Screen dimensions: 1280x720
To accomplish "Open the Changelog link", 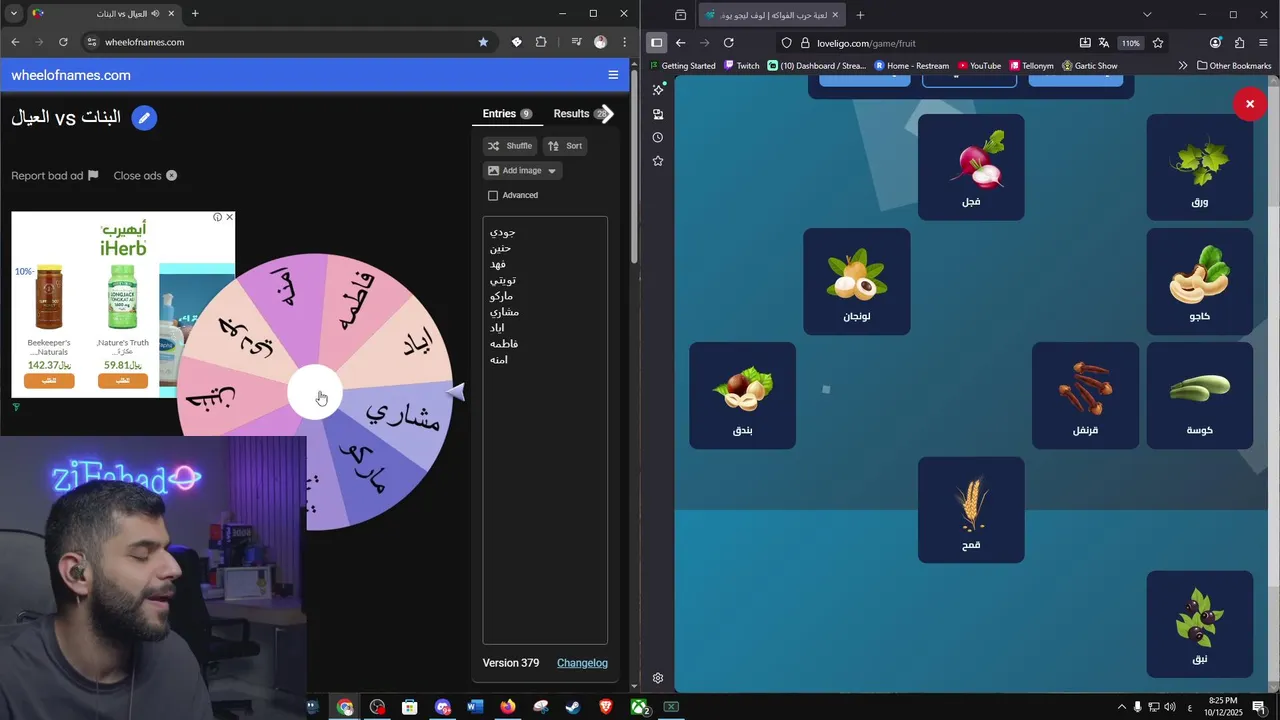I will (x=582, y=663).
